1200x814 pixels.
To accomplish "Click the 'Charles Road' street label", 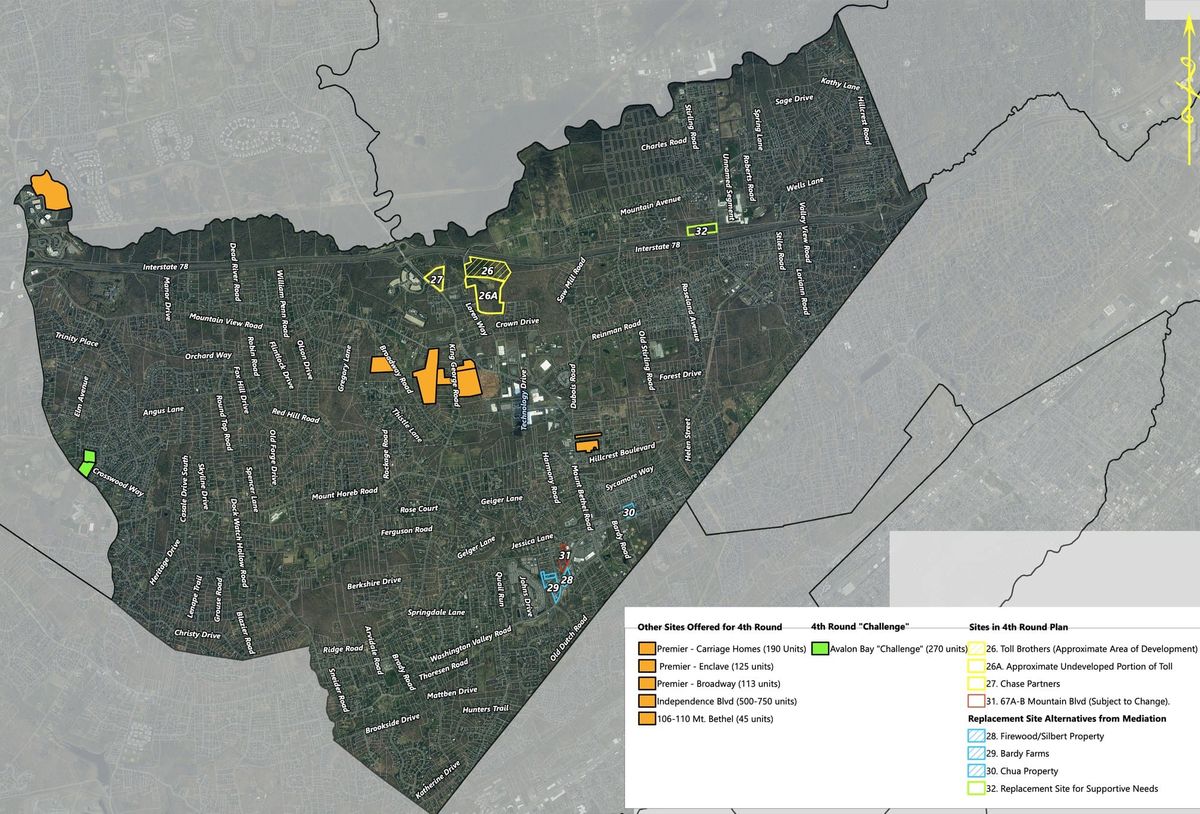I will (664, 145).
